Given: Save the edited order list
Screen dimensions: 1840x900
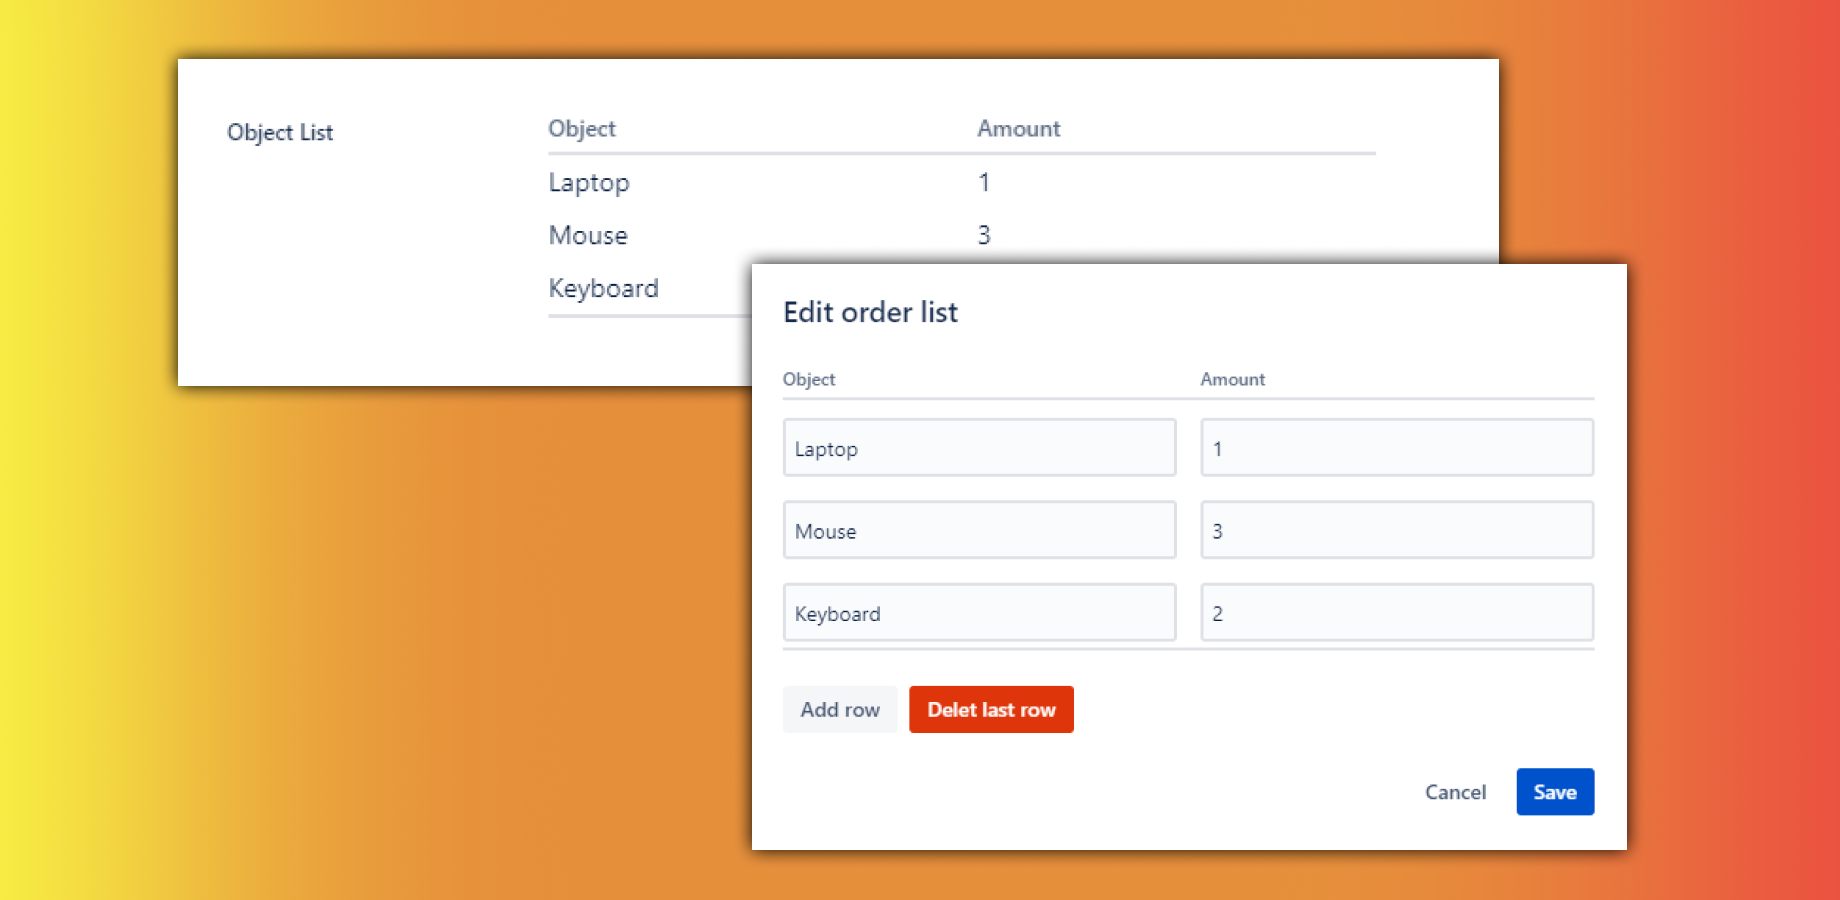Looking at the screenshot, I should tap(1554, 792).
